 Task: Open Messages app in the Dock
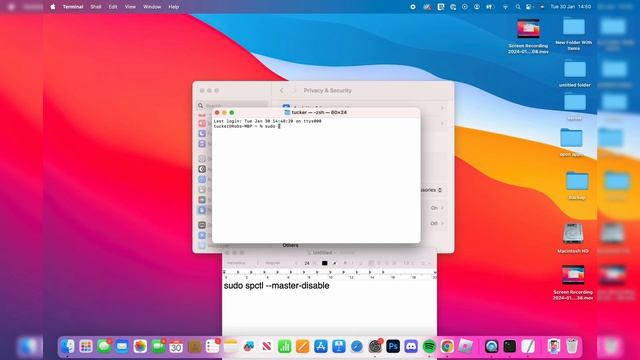[x=104, y=347]
